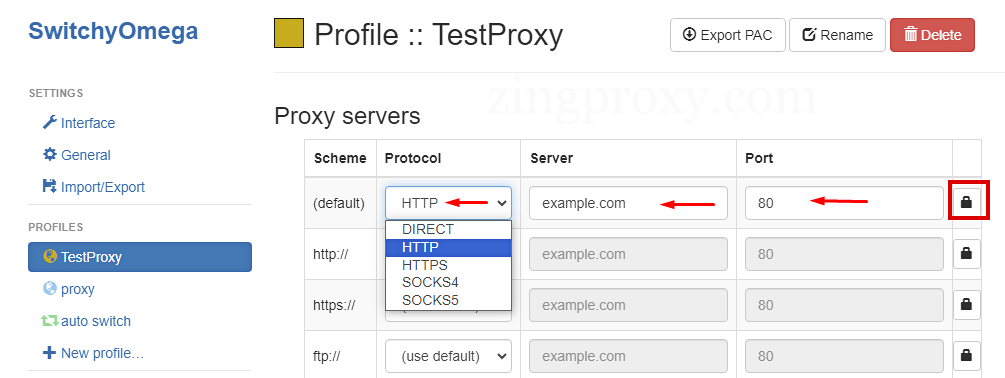Click the http:// scheme label
1005x378 pixels.
(331, 254)
